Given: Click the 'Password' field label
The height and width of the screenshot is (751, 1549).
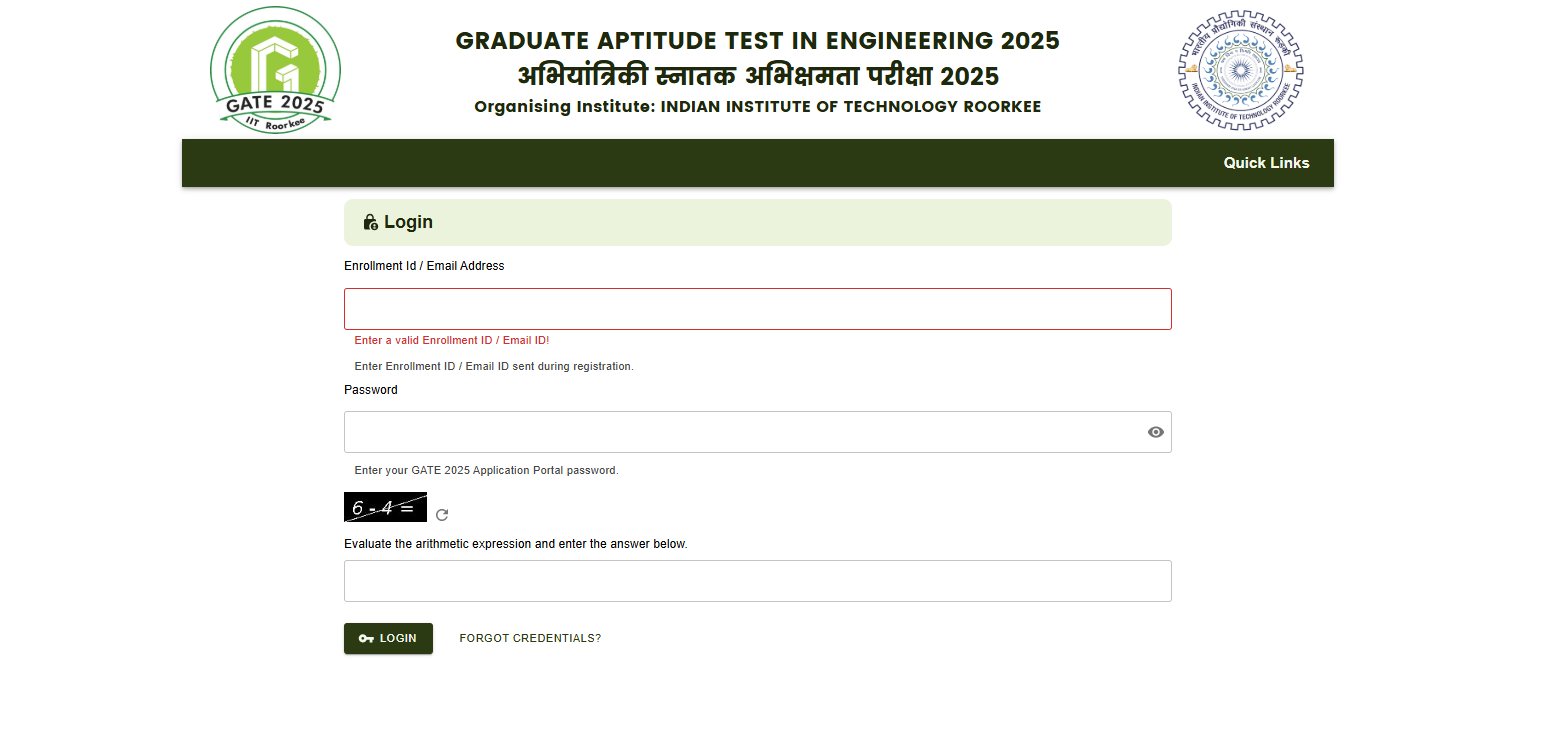Looking at the screenshot, I should (371, 390).
